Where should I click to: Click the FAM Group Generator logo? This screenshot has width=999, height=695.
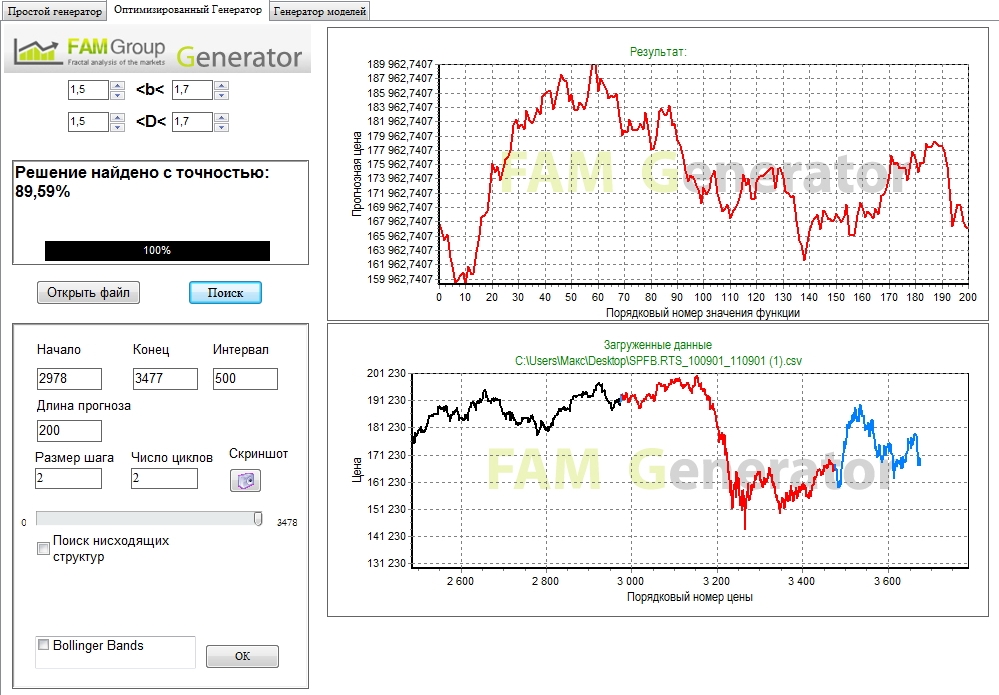[x=157, y=51]
